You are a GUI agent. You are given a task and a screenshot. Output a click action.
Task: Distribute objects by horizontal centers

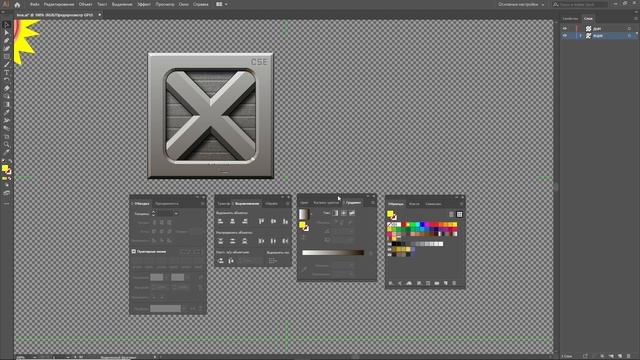pos(273,241)
